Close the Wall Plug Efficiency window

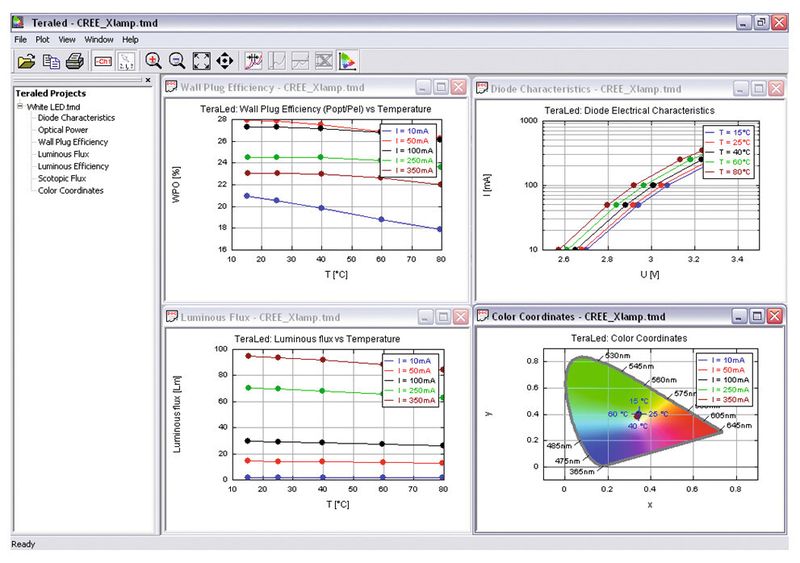pyautogui.click(x=459, y=87)
